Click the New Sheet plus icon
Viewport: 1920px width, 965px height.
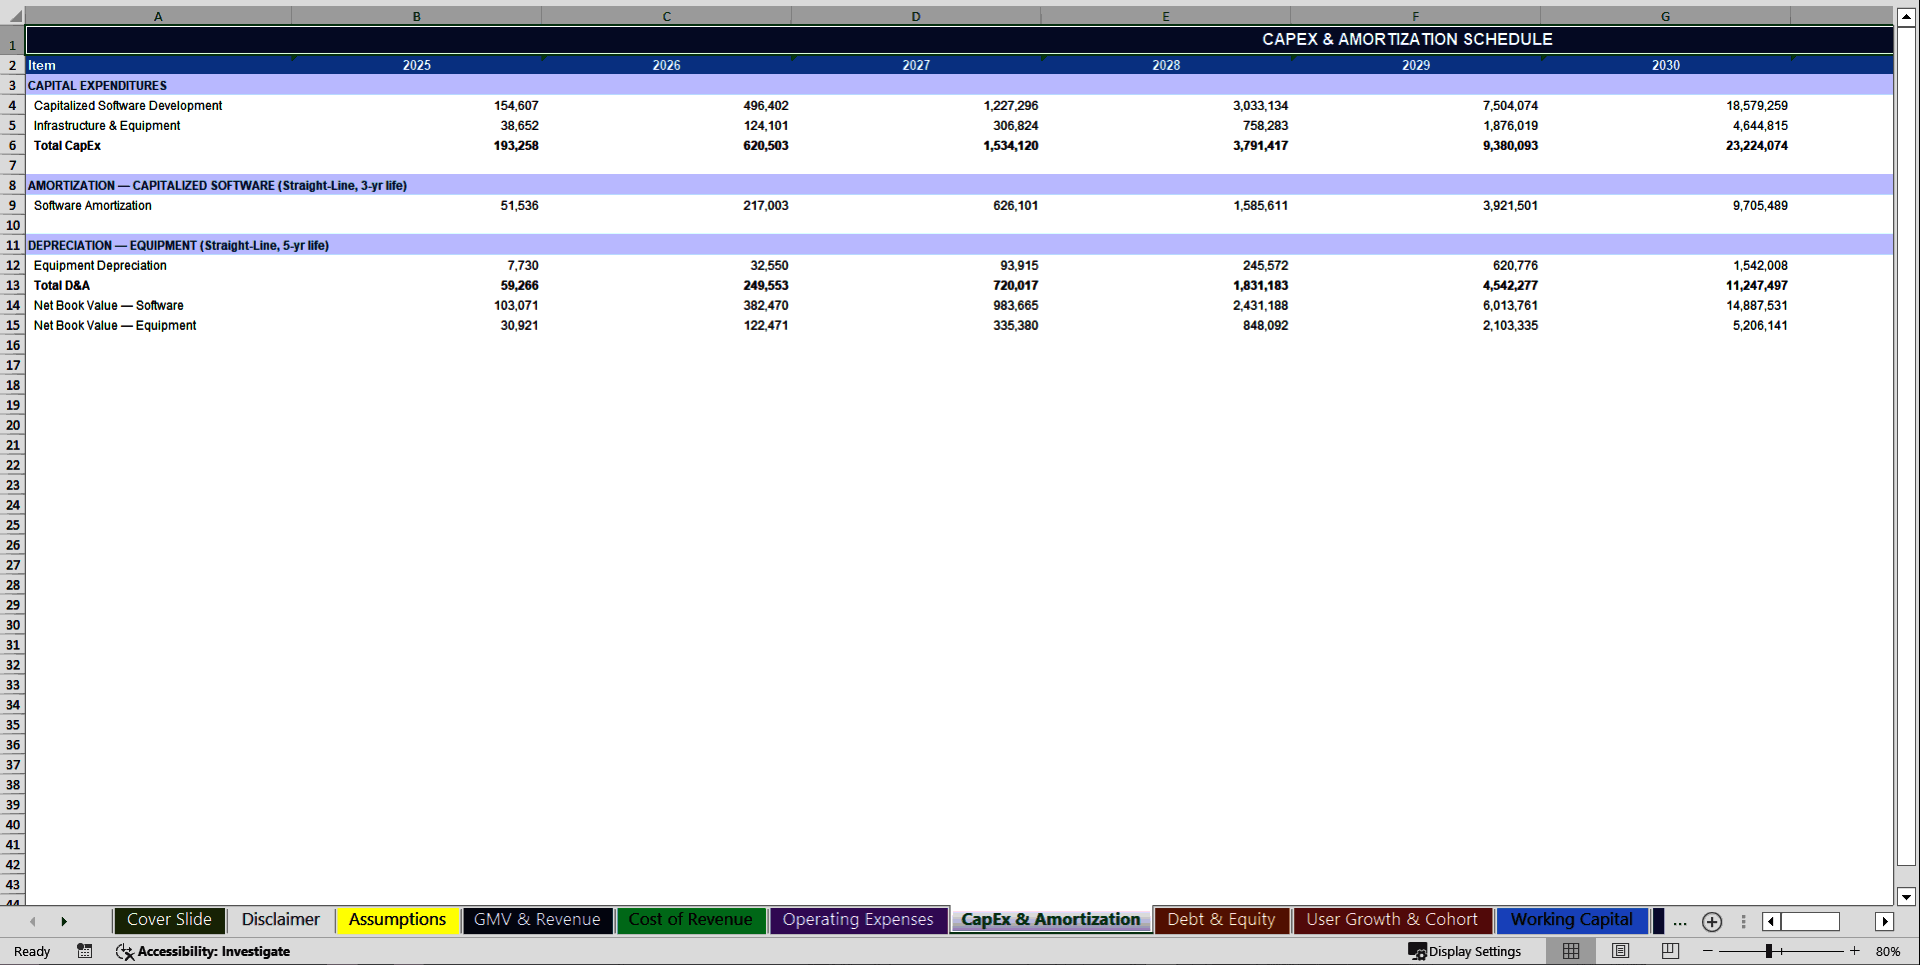click(x=1711, y=922)
